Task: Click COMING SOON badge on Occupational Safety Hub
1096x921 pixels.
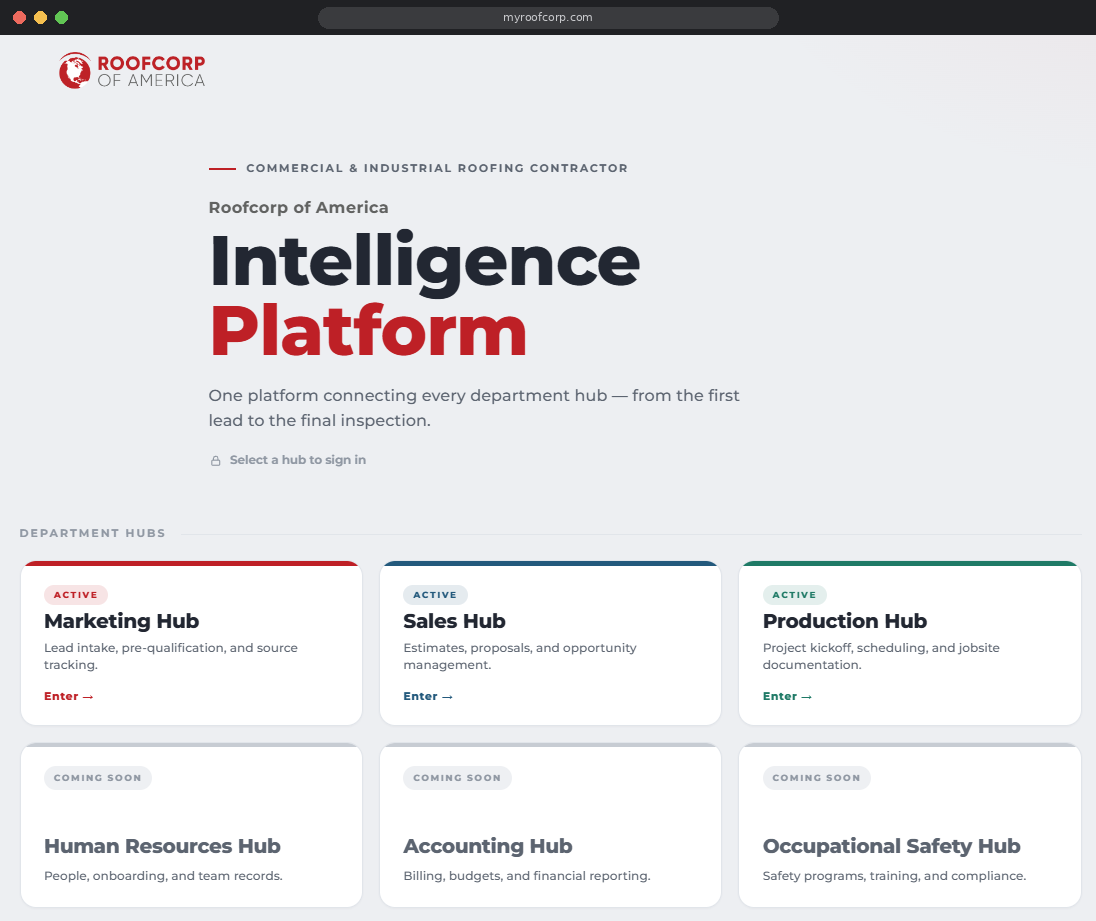Action: click(x=816, y=778)
